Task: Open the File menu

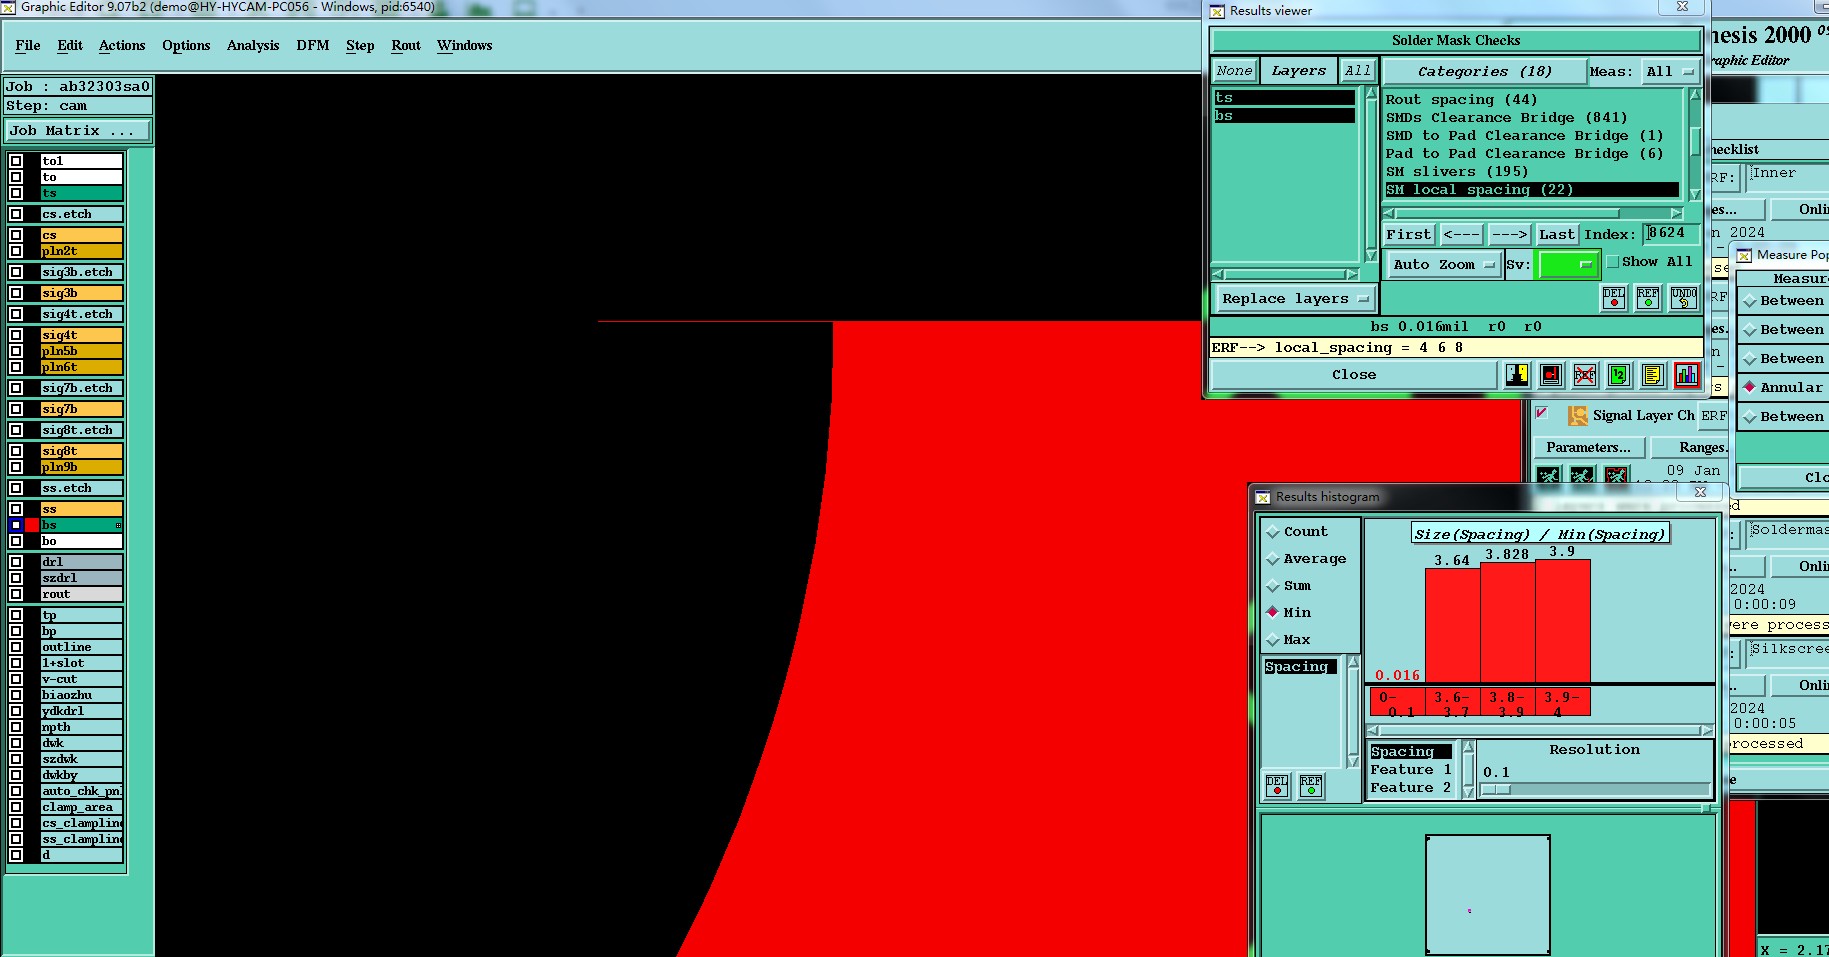Action: 28,46
